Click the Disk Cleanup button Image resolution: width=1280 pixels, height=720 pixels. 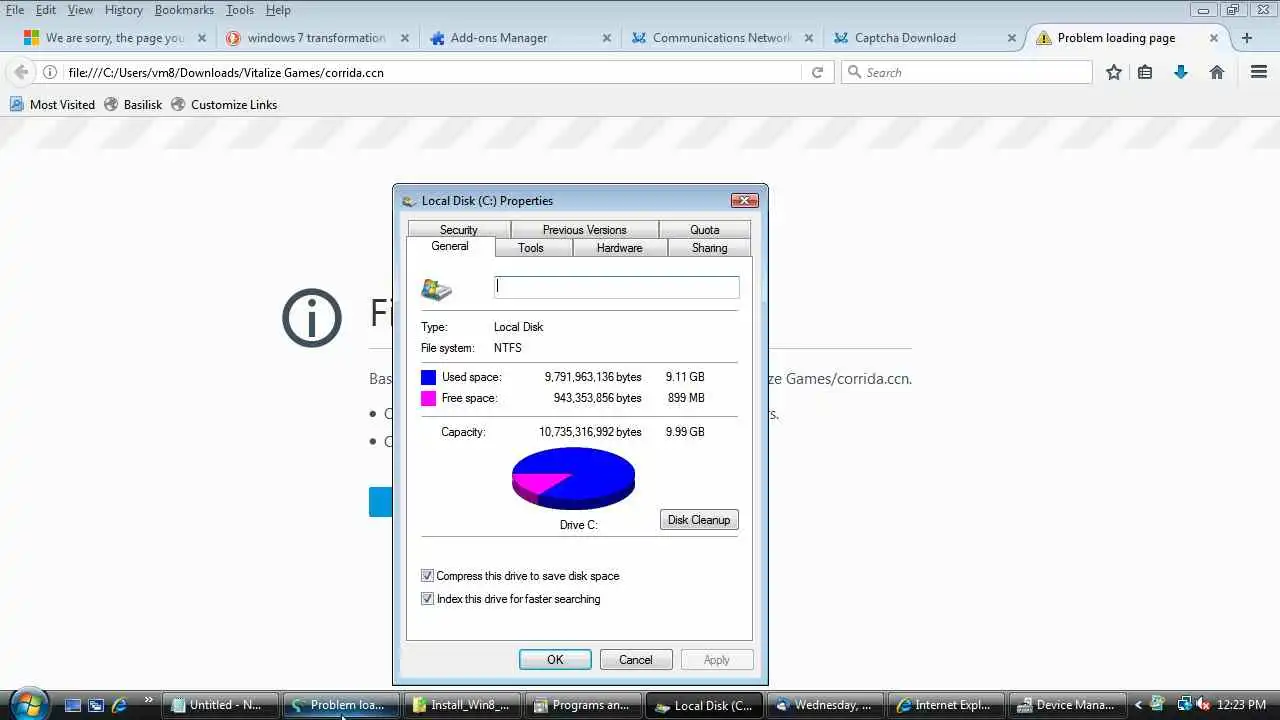click(699, 519)
